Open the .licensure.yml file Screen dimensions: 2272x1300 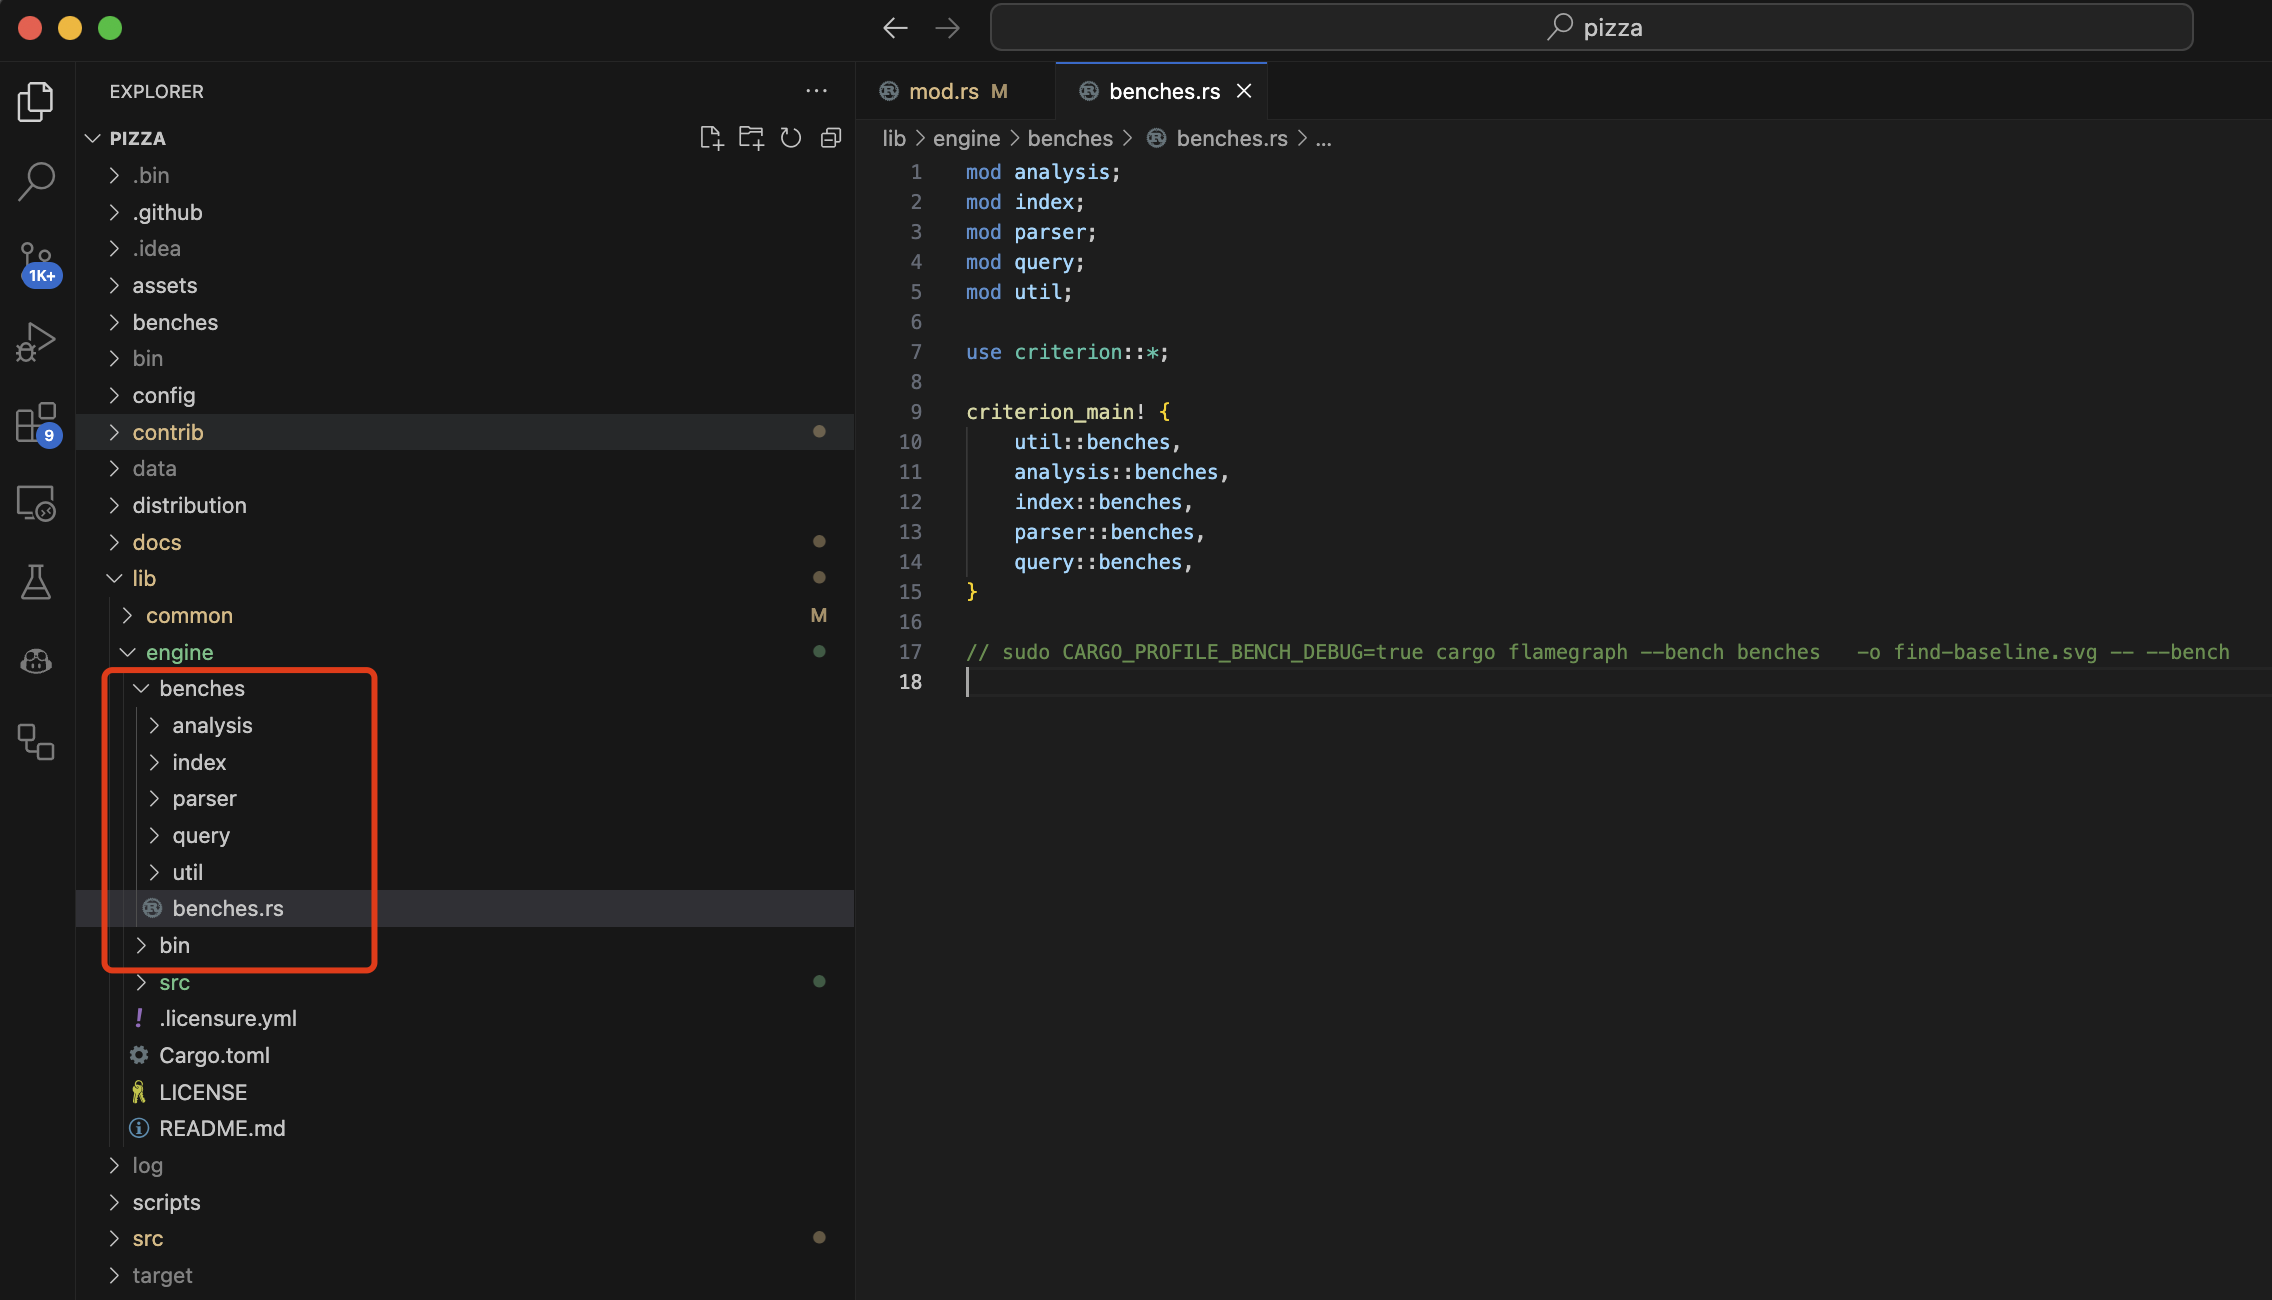465,1018
